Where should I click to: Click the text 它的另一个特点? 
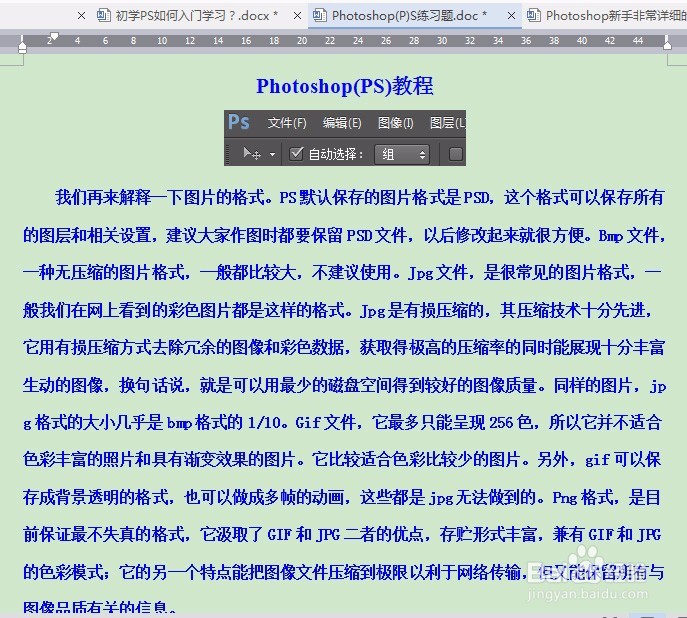tap(175, 572)
